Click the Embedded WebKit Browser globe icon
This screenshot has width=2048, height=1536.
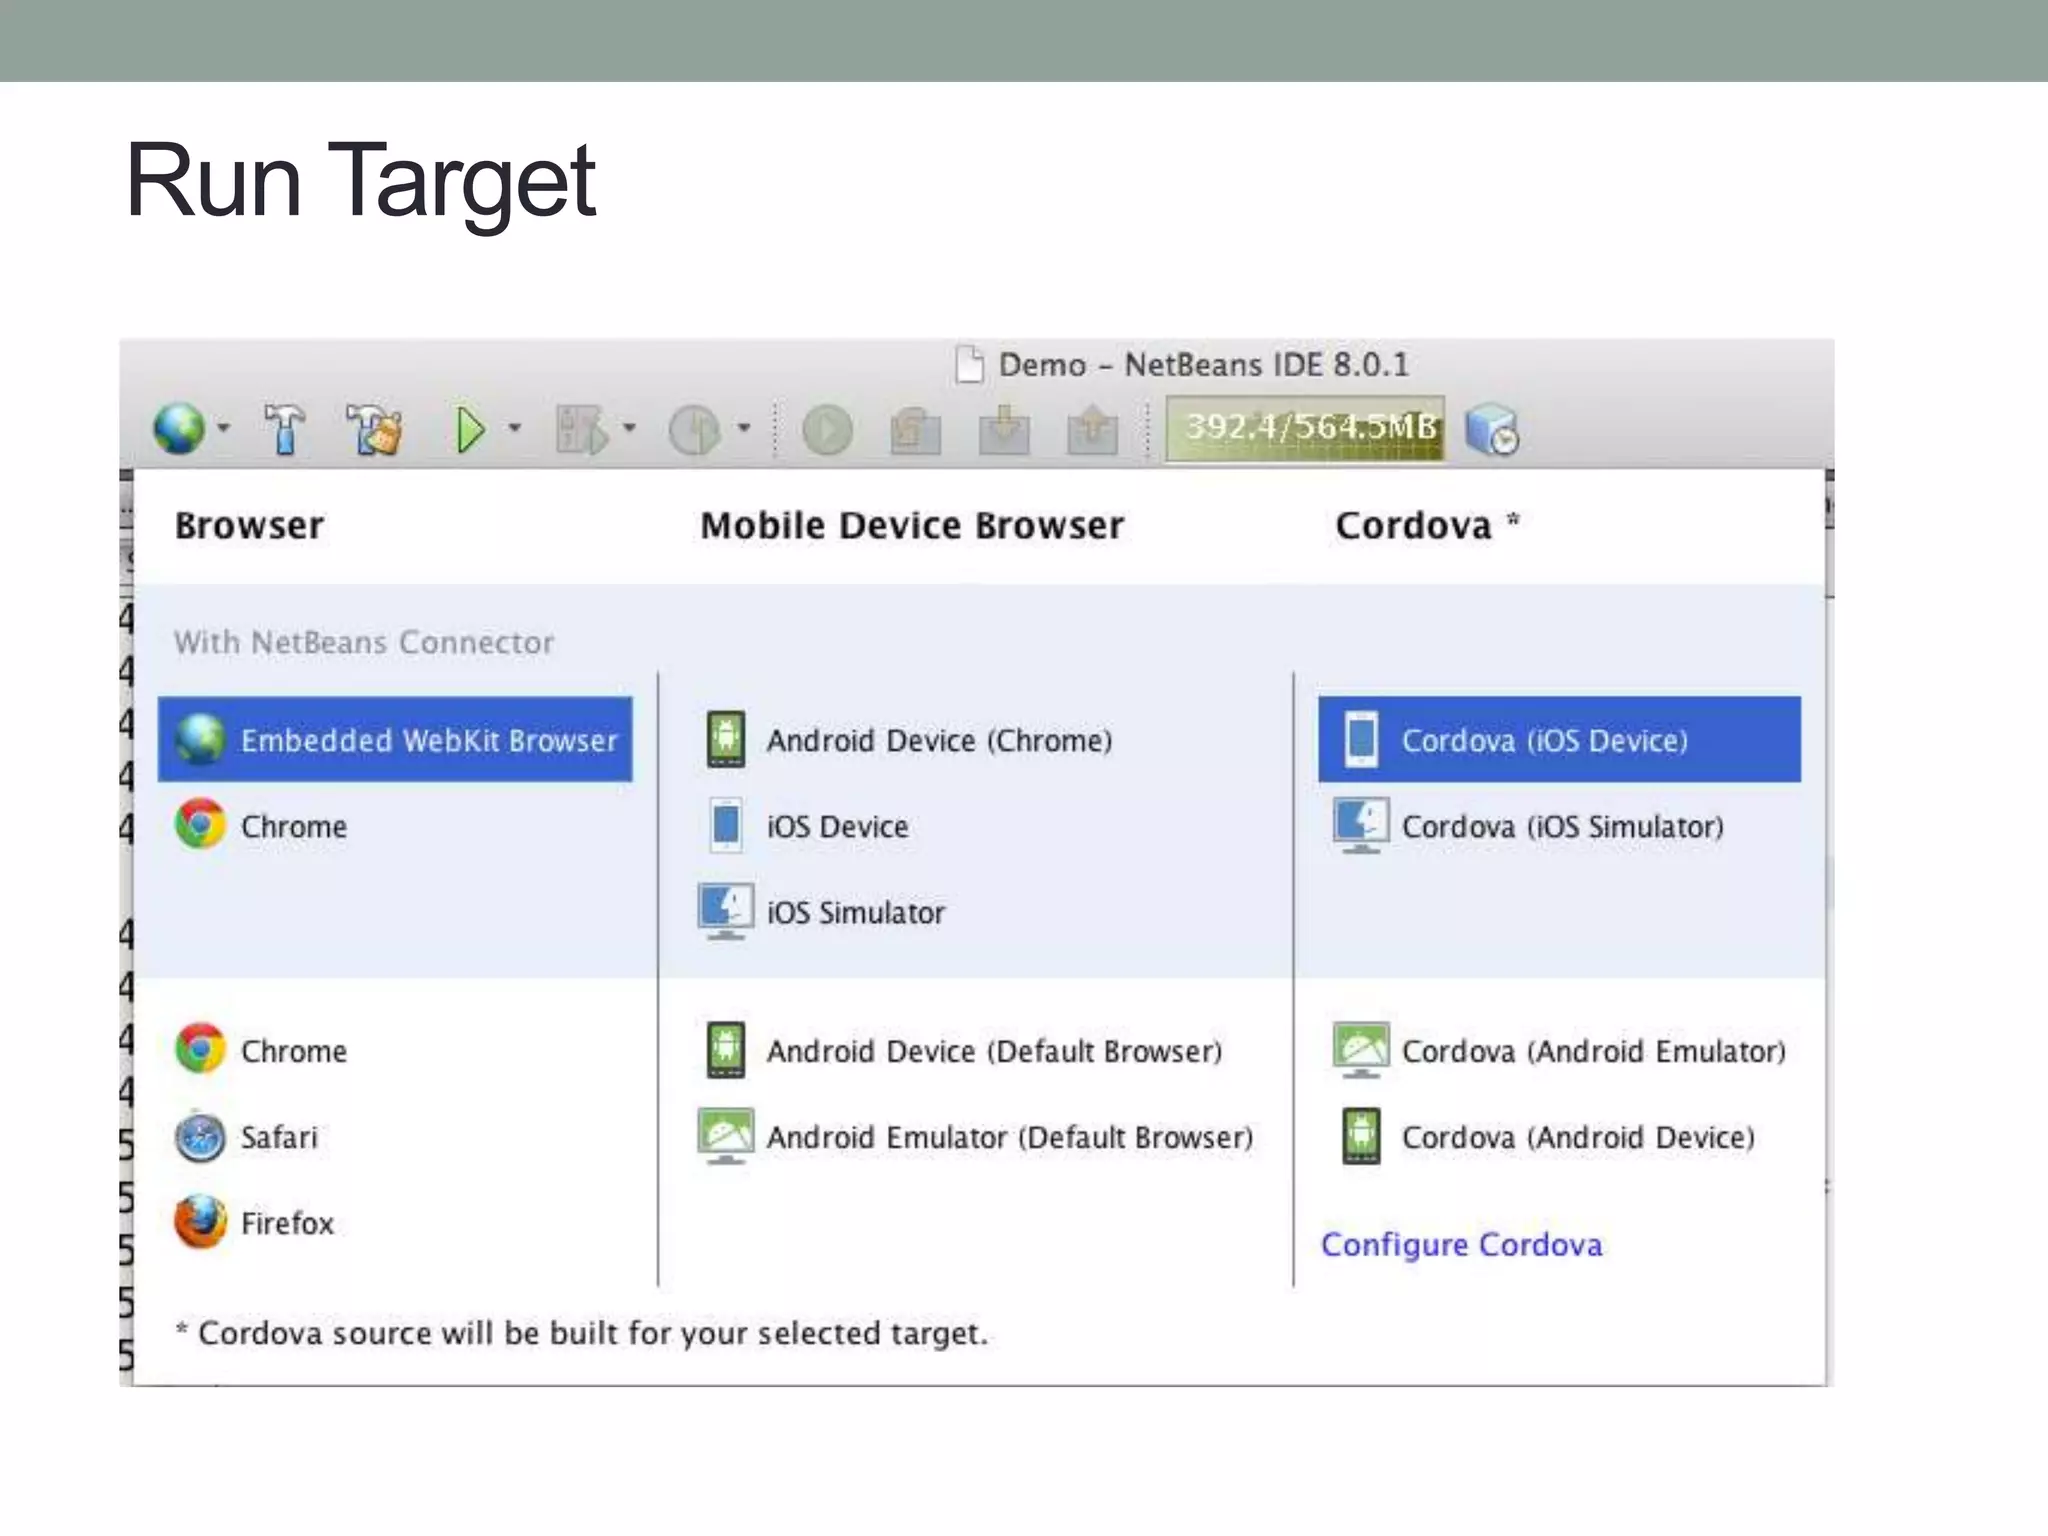click(200, 740)
